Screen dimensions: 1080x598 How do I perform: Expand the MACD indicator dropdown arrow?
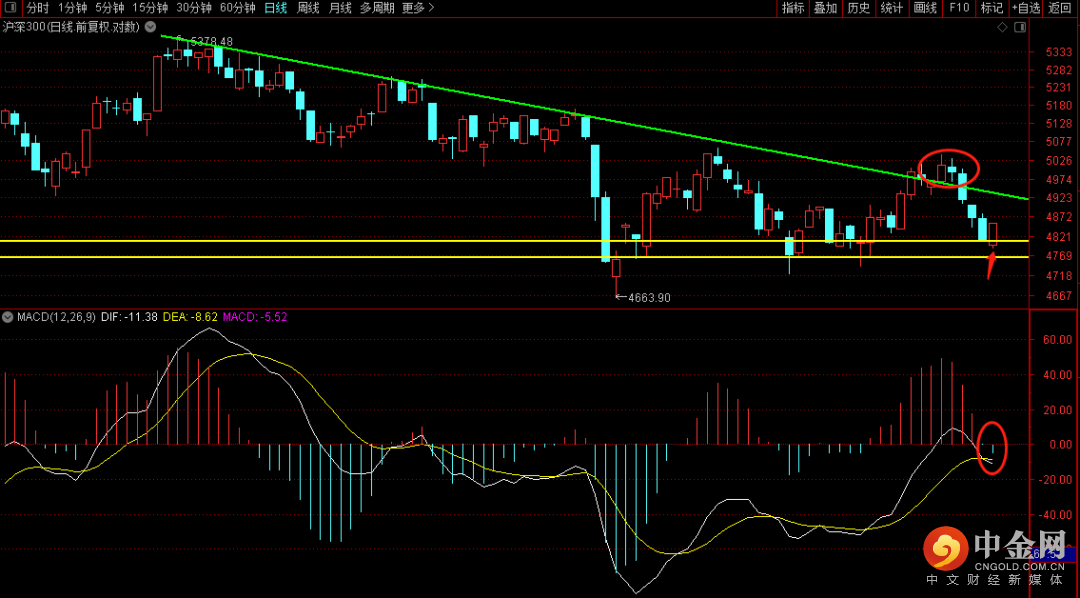(9, 317)
